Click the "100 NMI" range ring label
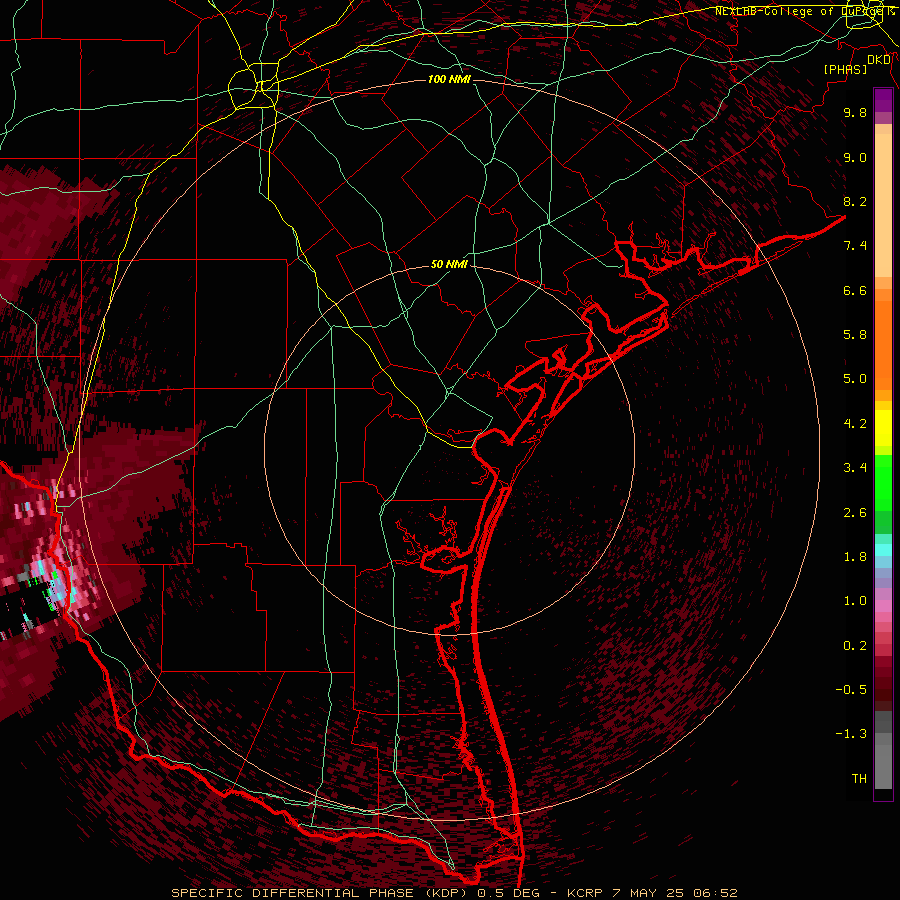900x900 pixels. [x=449, y=79]
